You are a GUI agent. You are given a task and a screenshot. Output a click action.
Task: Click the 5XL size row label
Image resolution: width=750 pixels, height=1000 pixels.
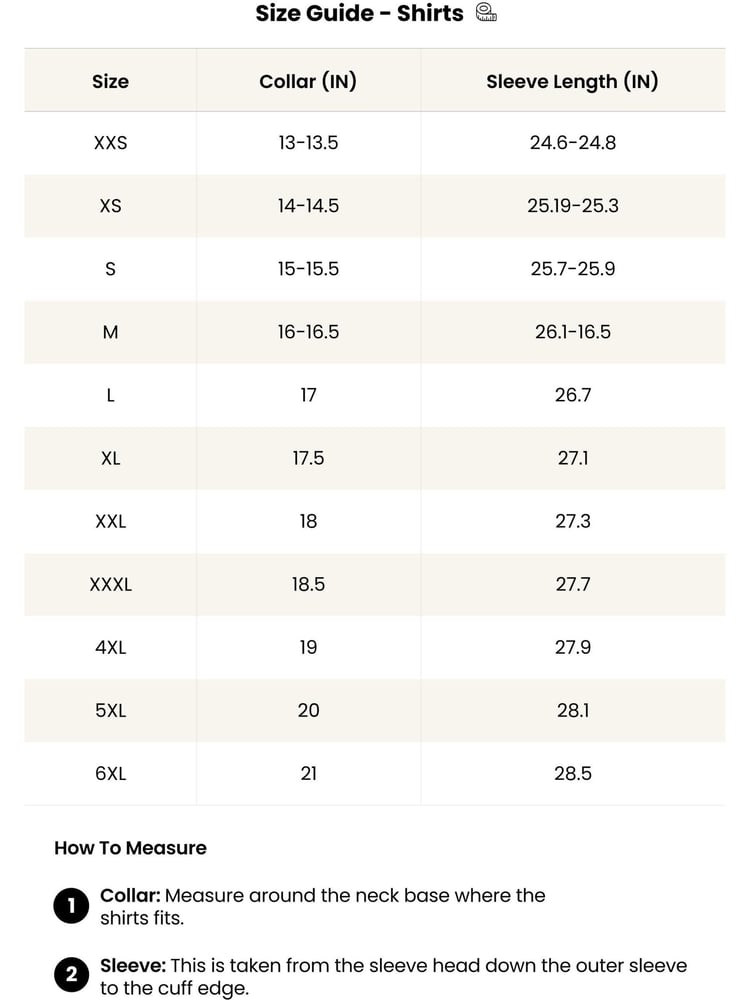coord(110,710)
